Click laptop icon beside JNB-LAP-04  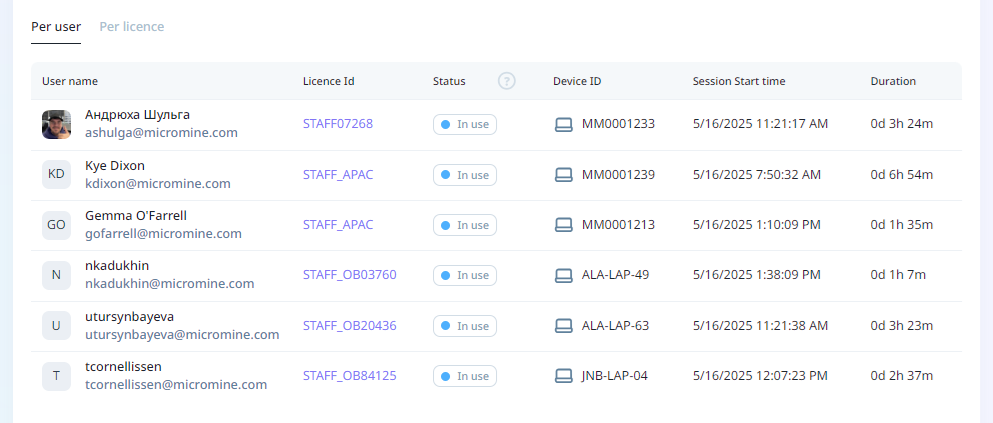pos(564,376)
